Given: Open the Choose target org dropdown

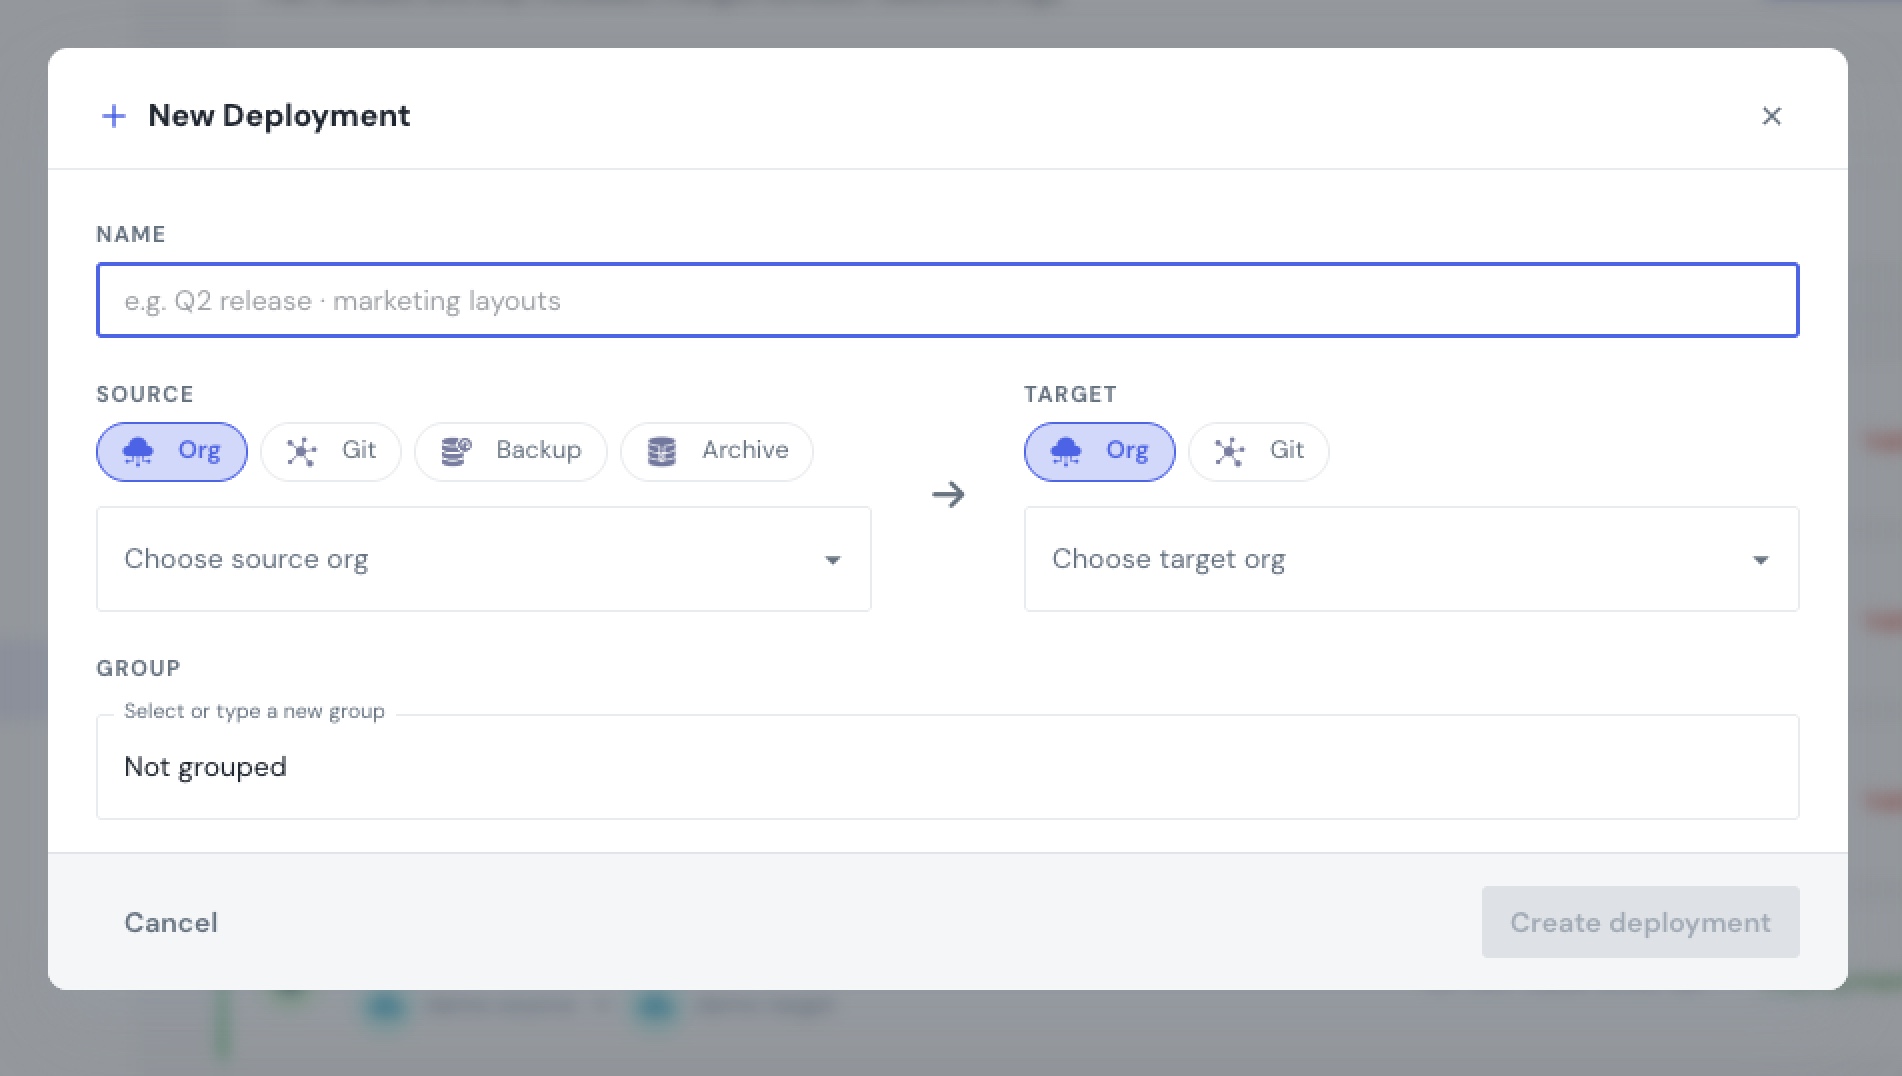Looking at the screenshot, I should coord(1412,559).
